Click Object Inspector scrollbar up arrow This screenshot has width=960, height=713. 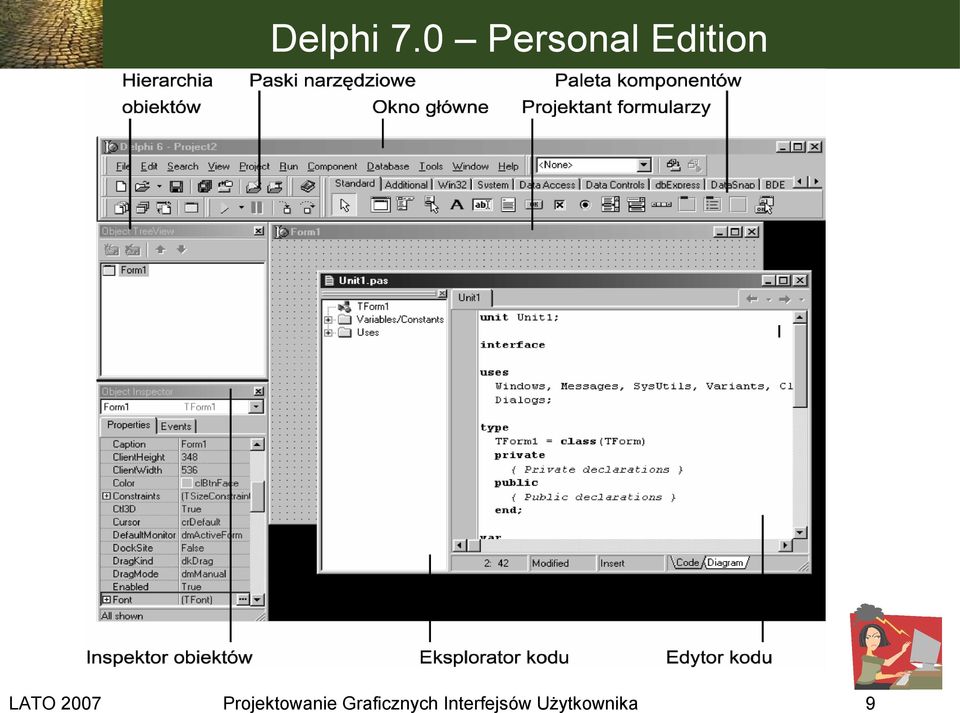[257, 444]
